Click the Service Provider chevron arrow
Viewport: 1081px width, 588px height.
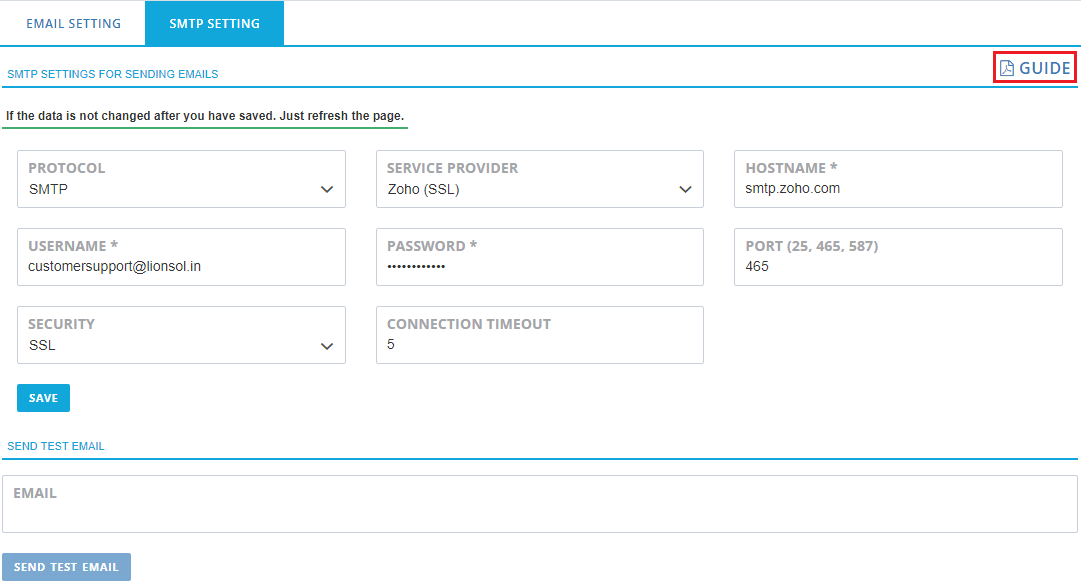[685, 190]
